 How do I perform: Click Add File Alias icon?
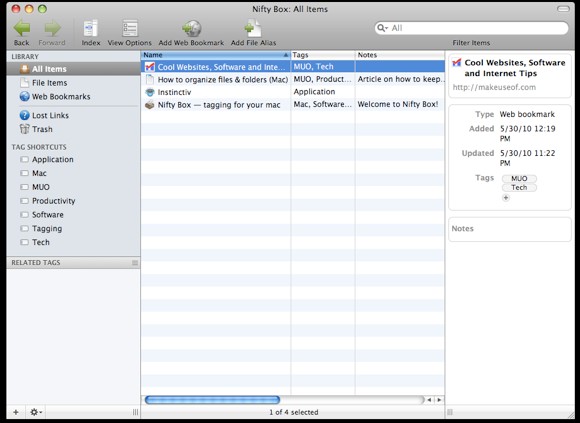point(253,28)
